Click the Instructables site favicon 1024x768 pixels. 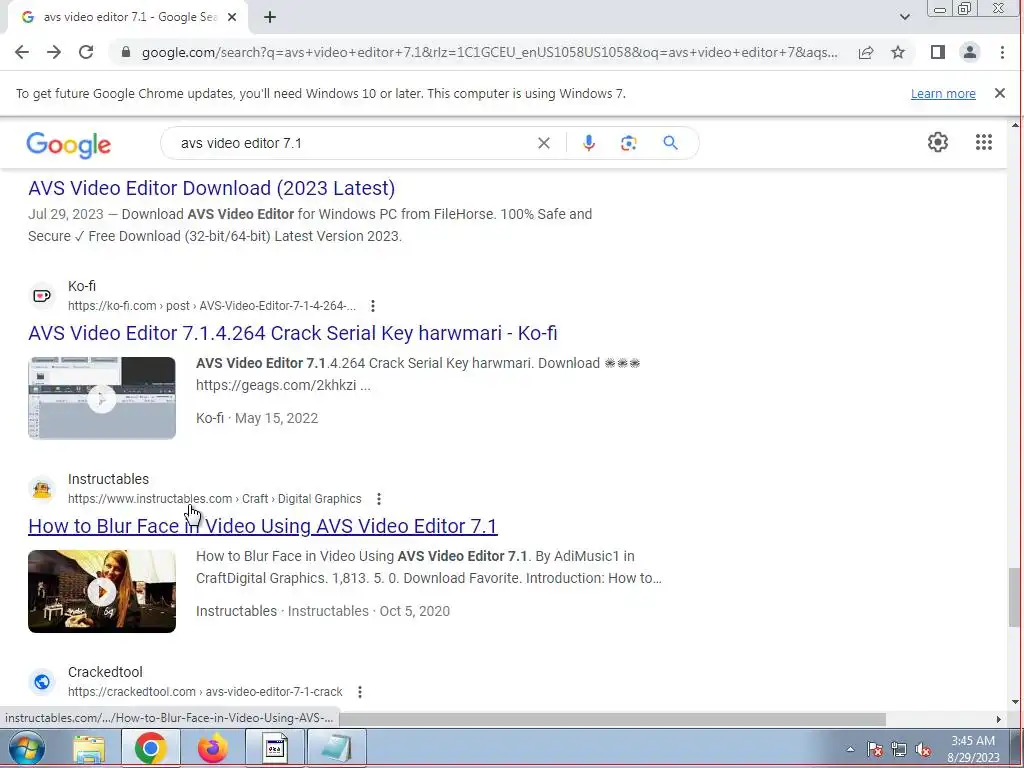pyautogui.click(x=42, y=489)
